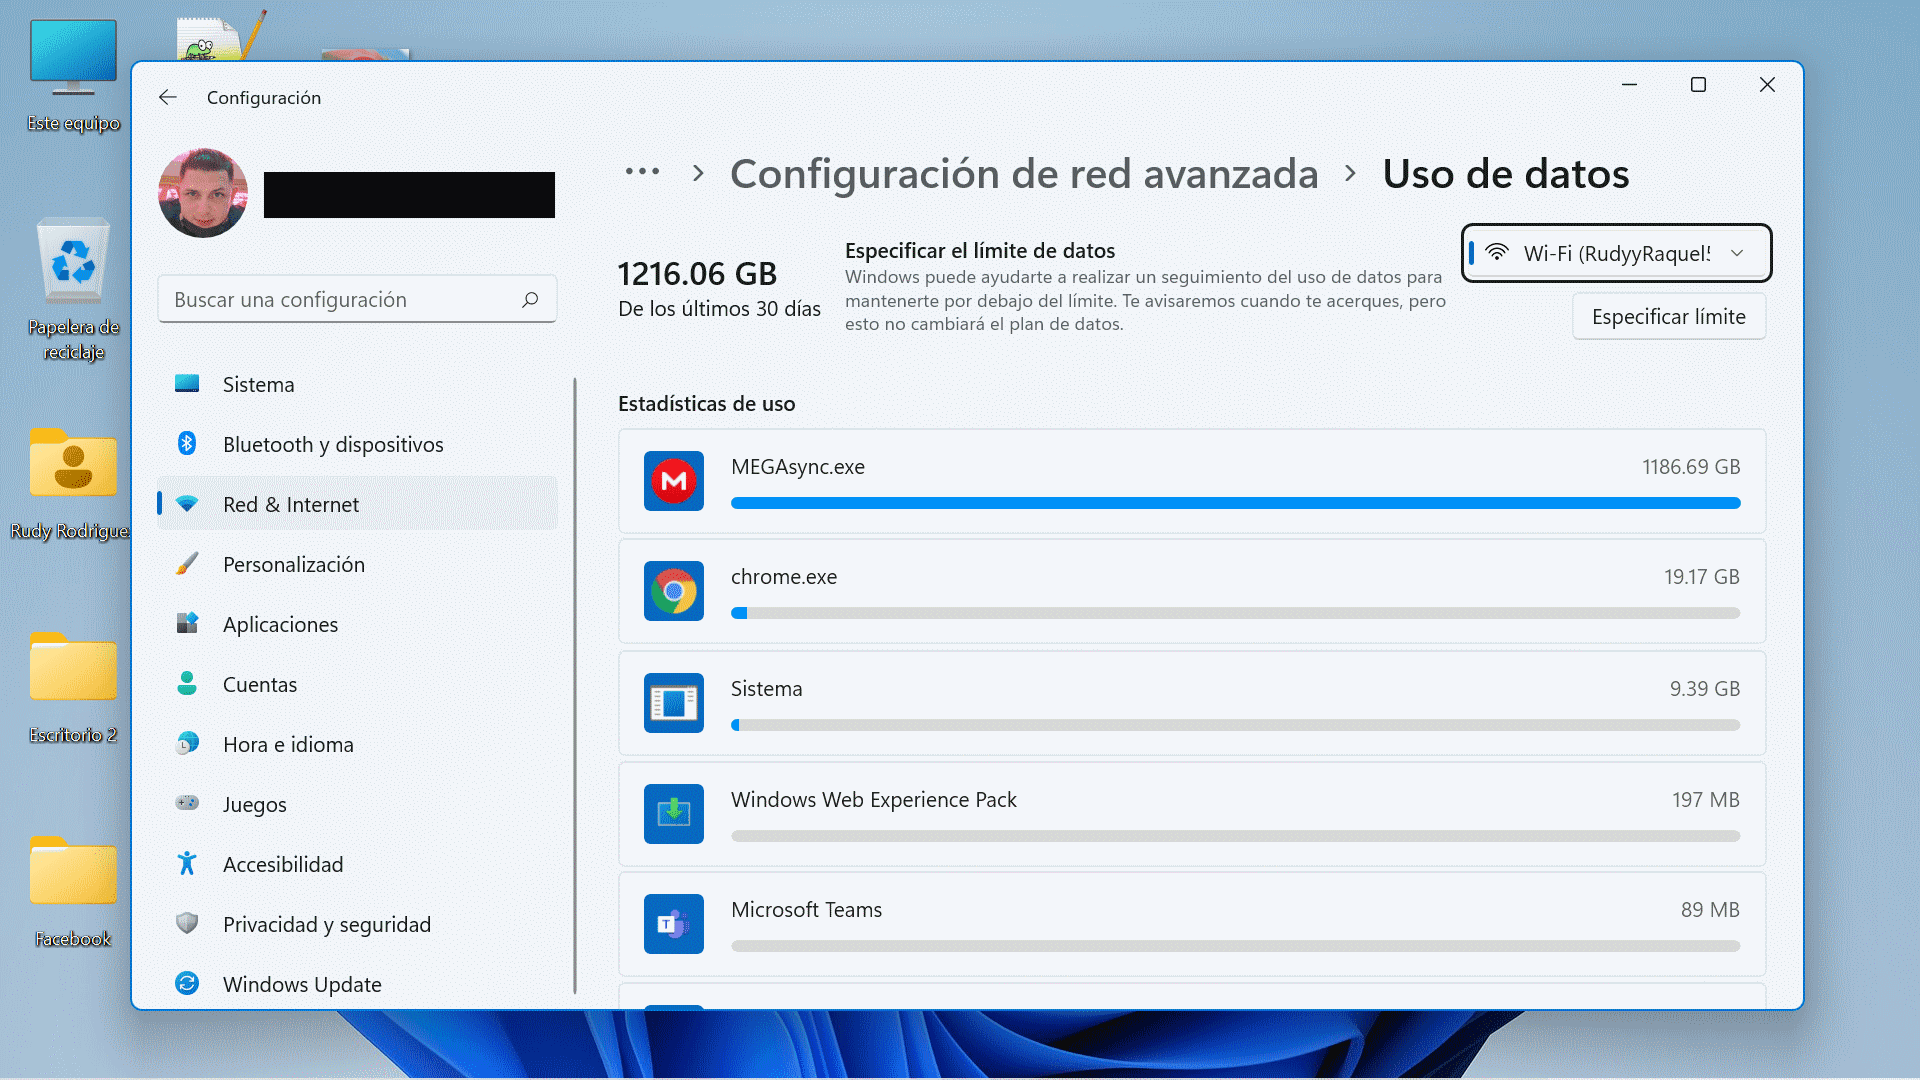Click the Juegos gamepad icon
Viewport: 1920px width, 1080px height.
click(x=187, y=803)
